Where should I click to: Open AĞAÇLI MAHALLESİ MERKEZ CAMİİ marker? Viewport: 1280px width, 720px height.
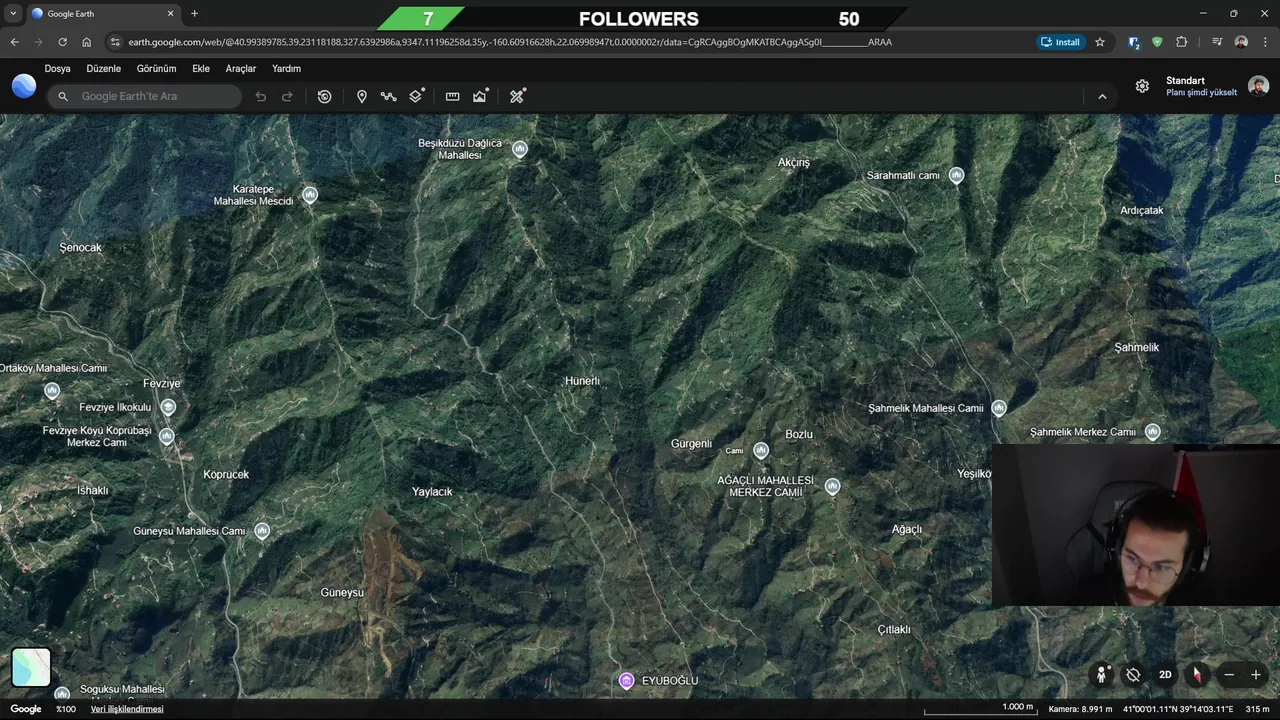[832, 486]
